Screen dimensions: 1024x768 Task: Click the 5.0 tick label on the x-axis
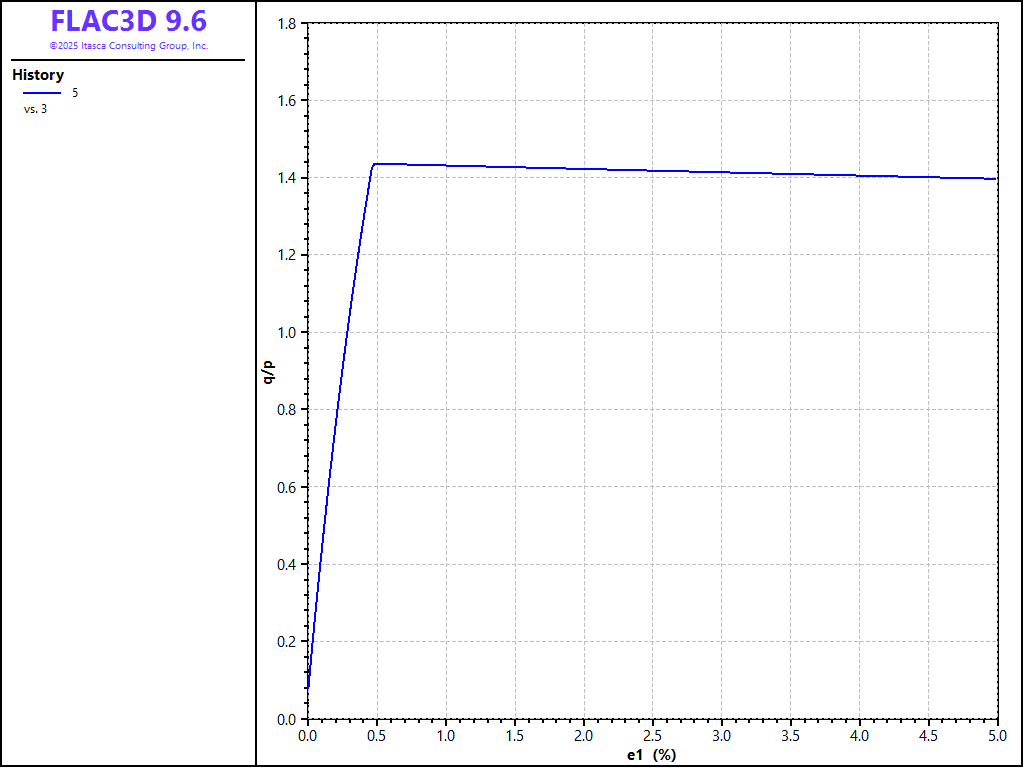click(x=997, y=736)
